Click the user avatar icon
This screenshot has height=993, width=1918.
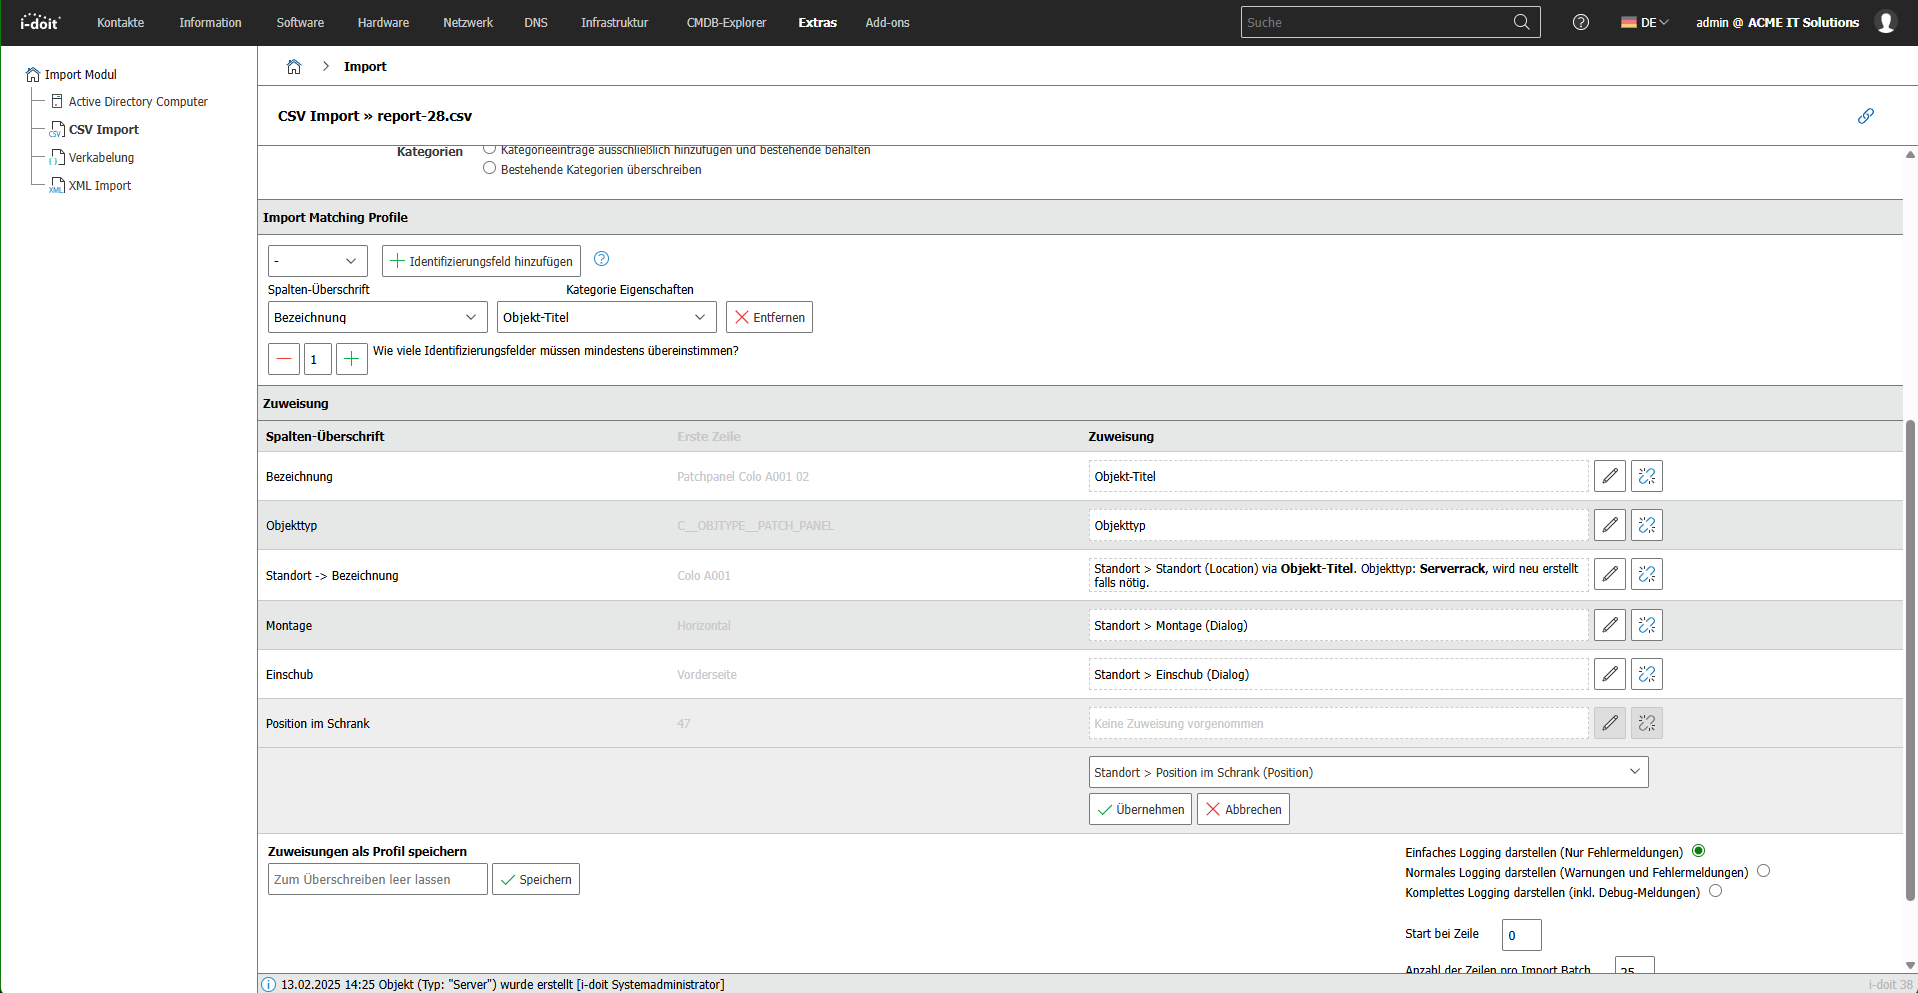tap(1885, 22)
